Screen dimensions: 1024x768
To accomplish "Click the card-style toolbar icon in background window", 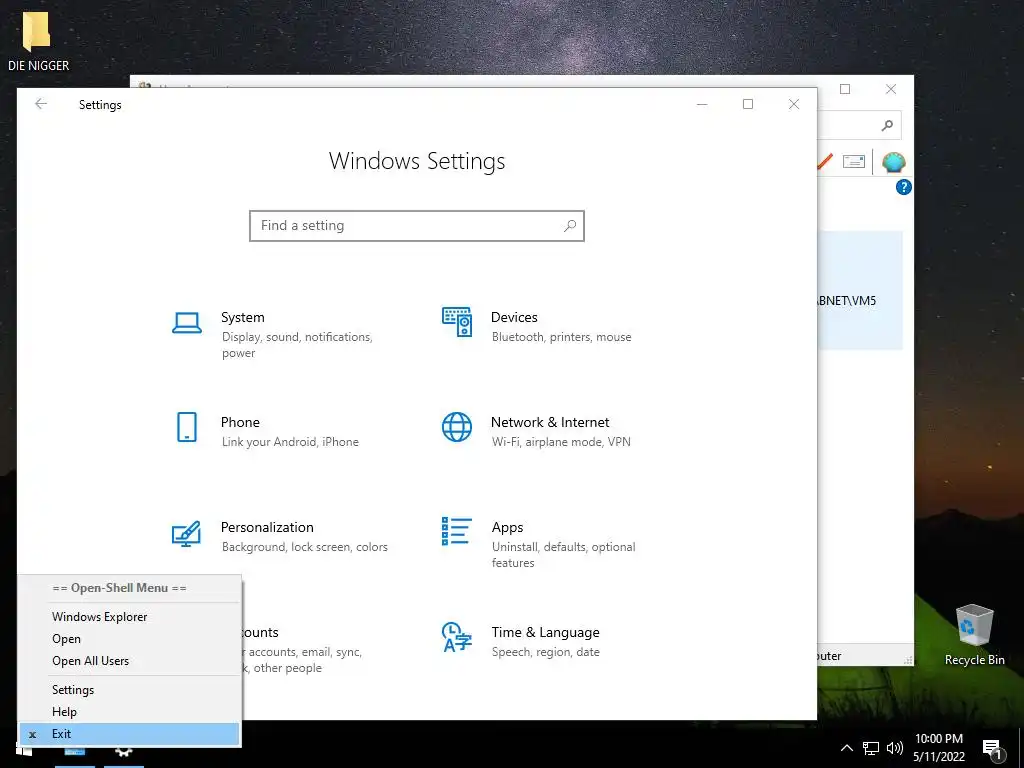I will coord(854,161).
